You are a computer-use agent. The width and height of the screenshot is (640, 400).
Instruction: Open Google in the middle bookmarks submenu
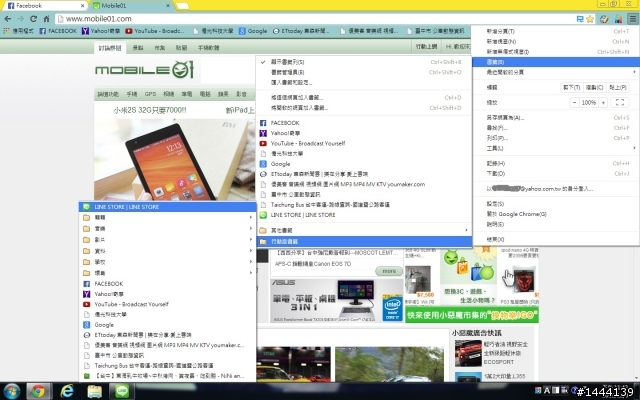pyautogui.click(x=364, y=164)
